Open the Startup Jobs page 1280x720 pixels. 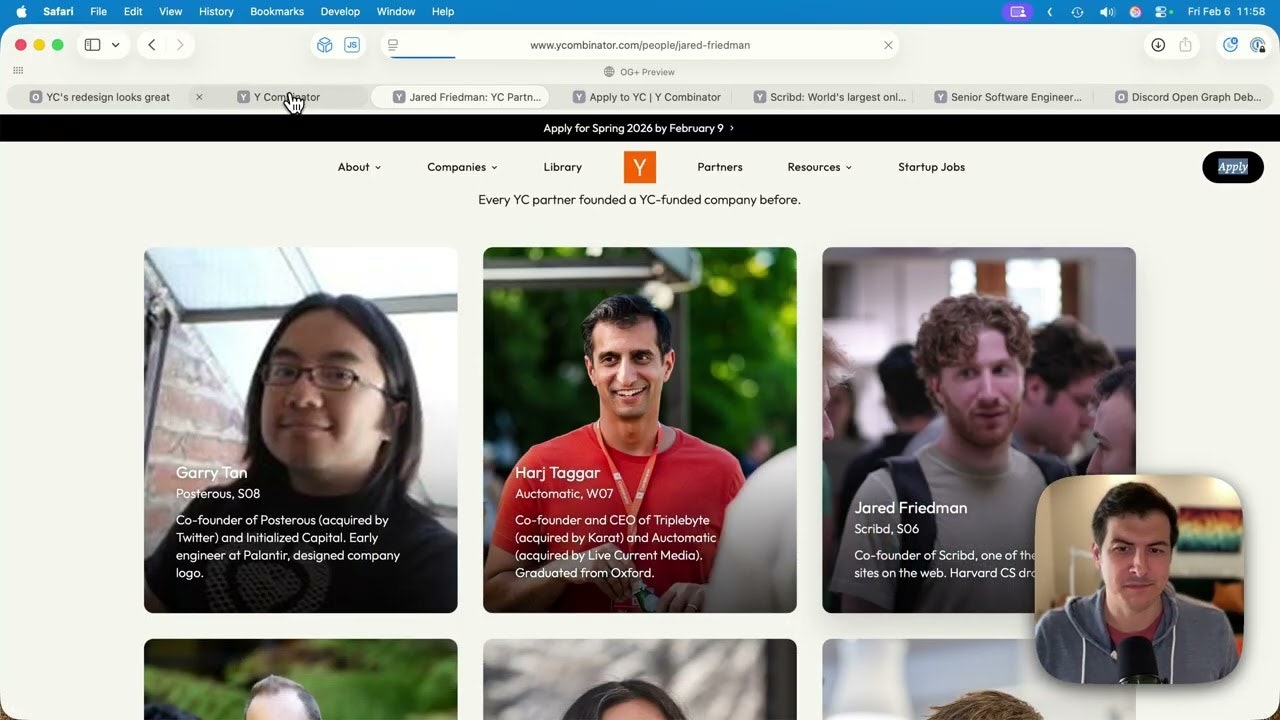931,166
